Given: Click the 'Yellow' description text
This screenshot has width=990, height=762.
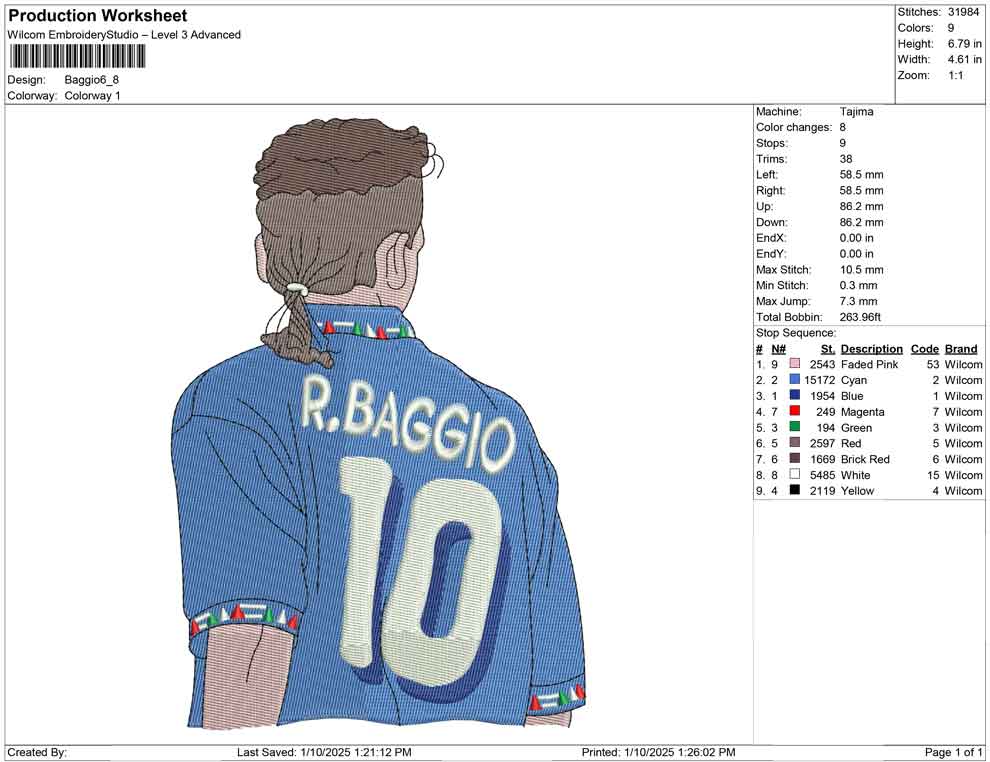Looking at the screenshot, I should (857, 491).
